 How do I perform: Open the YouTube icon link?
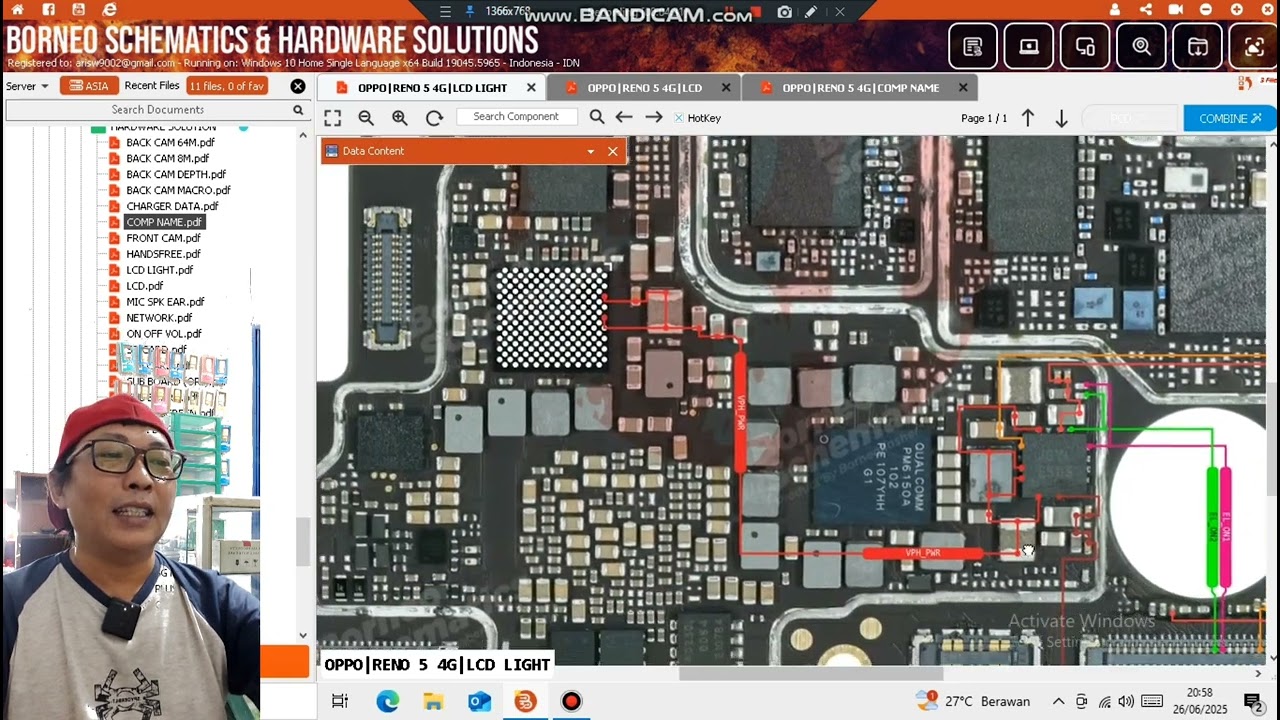[x=79, y=9]
